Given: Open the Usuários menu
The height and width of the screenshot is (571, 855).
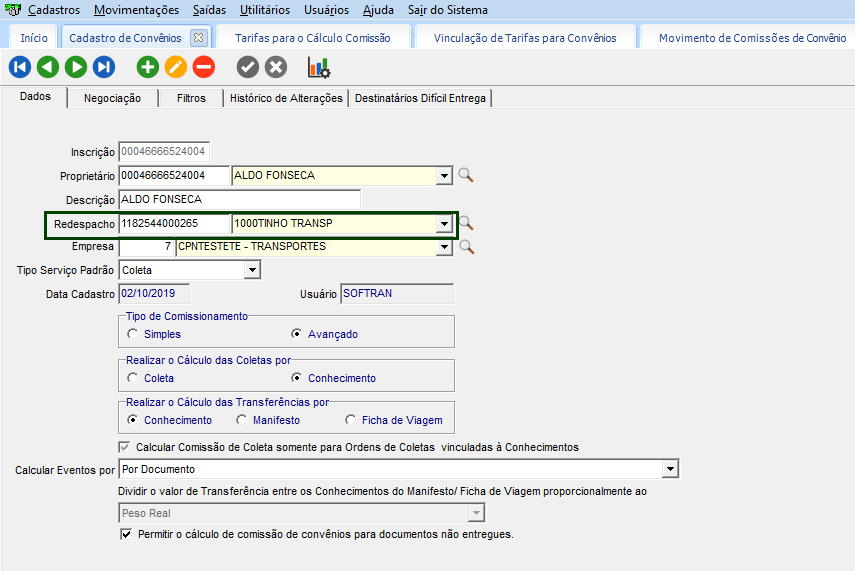Looking at the screenshot, I should 327,10.
